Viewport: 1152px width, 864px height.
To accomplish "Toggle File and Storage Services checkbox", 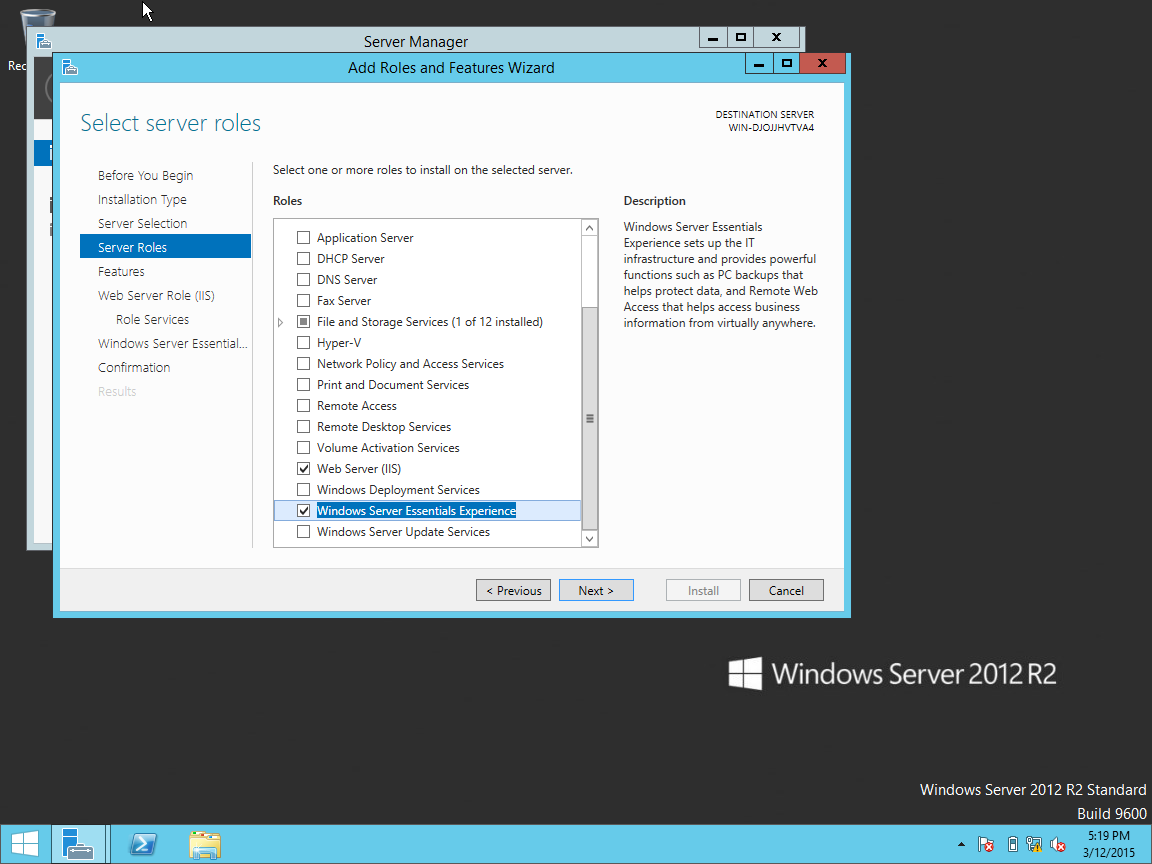I will pos(303,322).
